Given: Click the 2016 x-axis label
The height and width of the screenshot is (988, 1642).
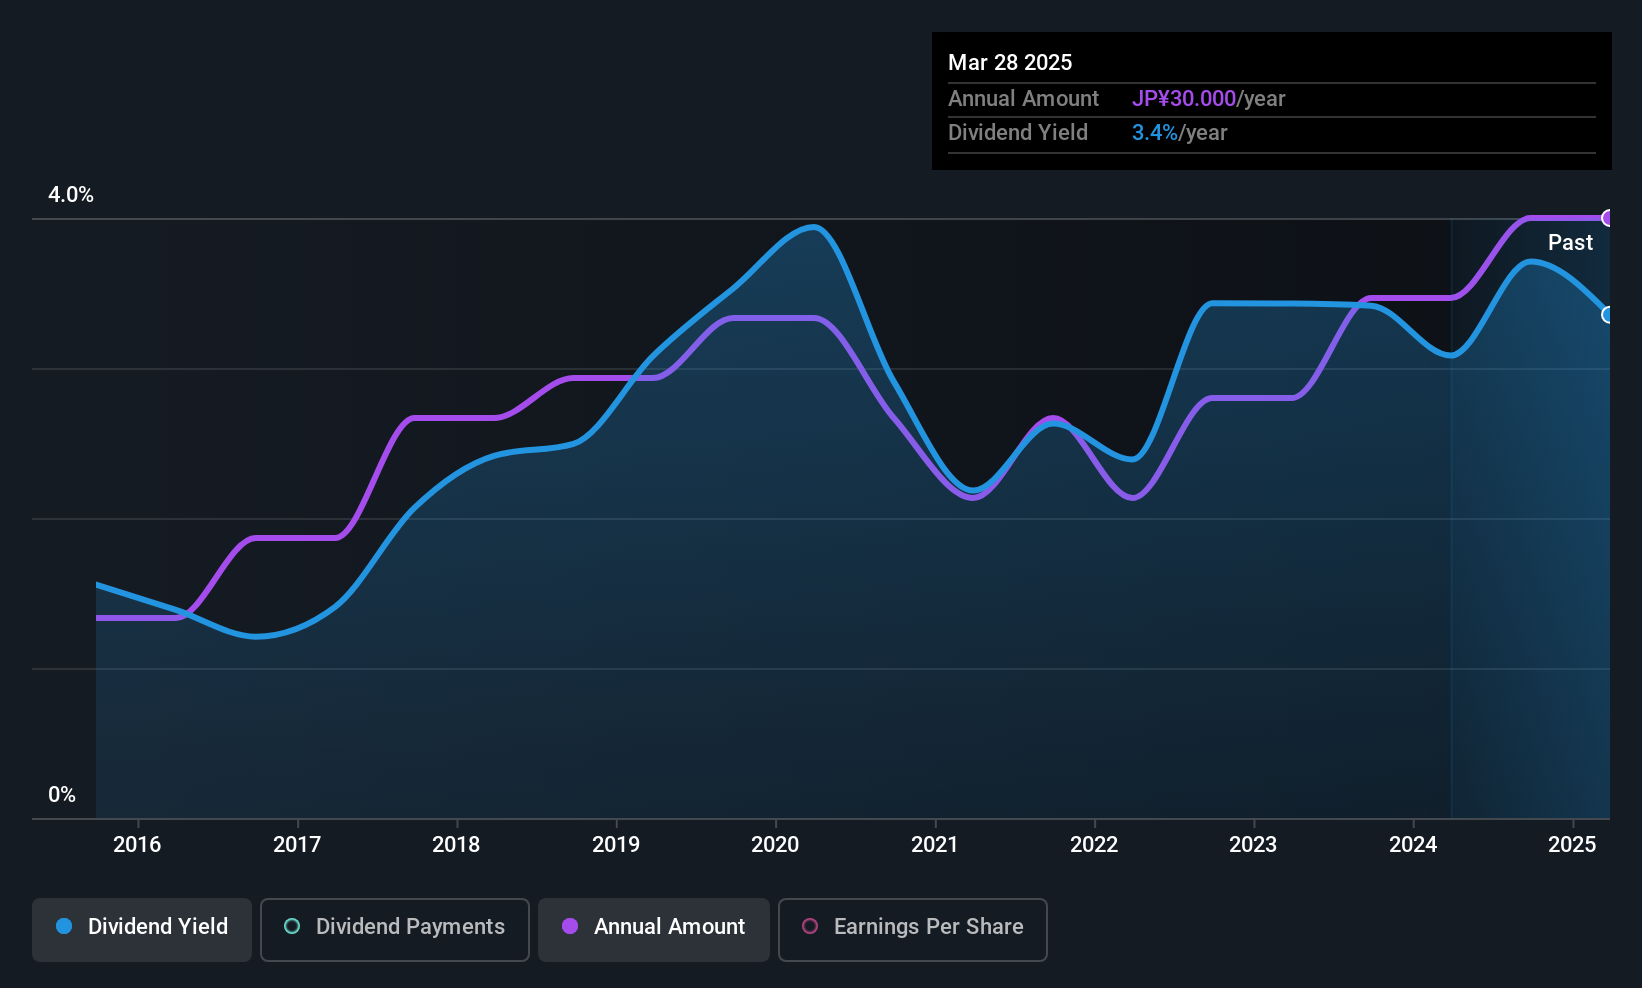Looking at the screenshot, I should coord(137,845).
